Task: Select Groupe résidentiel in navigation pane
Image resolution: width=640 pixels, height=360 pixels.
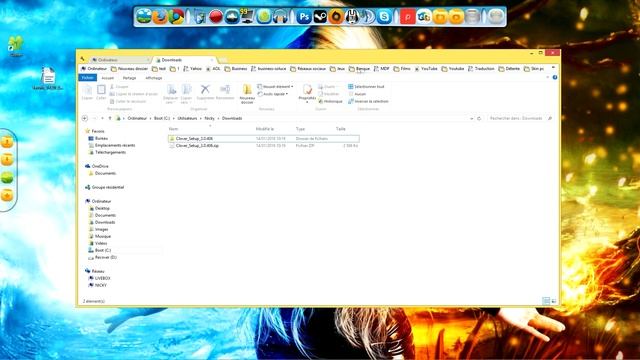Action: click(x=104, y=187)
